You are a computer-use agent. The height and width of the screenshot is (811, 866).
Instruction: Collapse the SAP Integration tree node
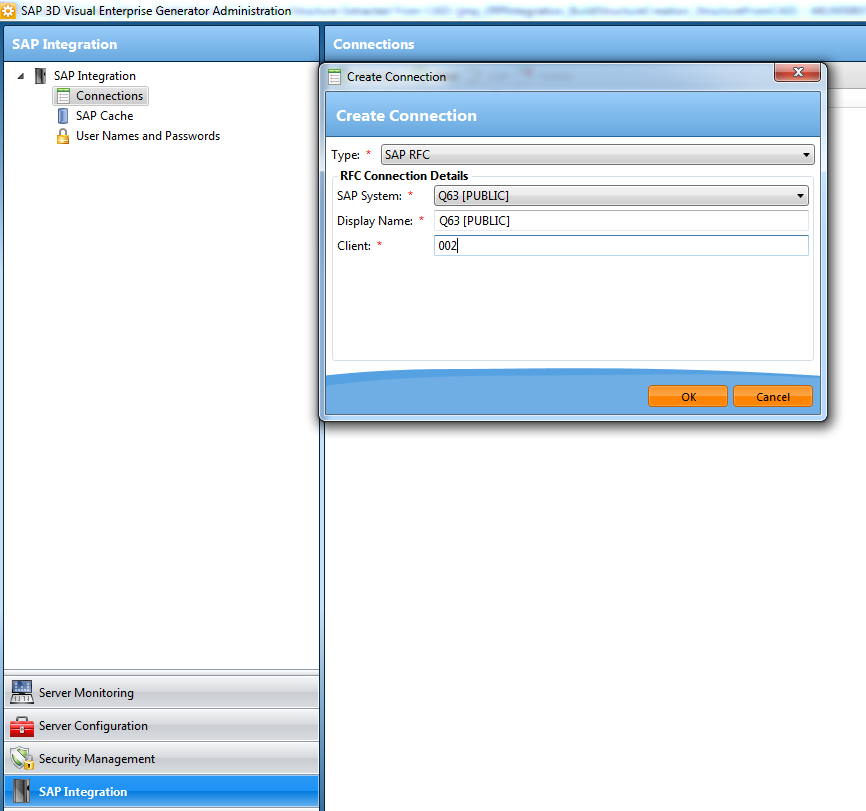point(21,76)
